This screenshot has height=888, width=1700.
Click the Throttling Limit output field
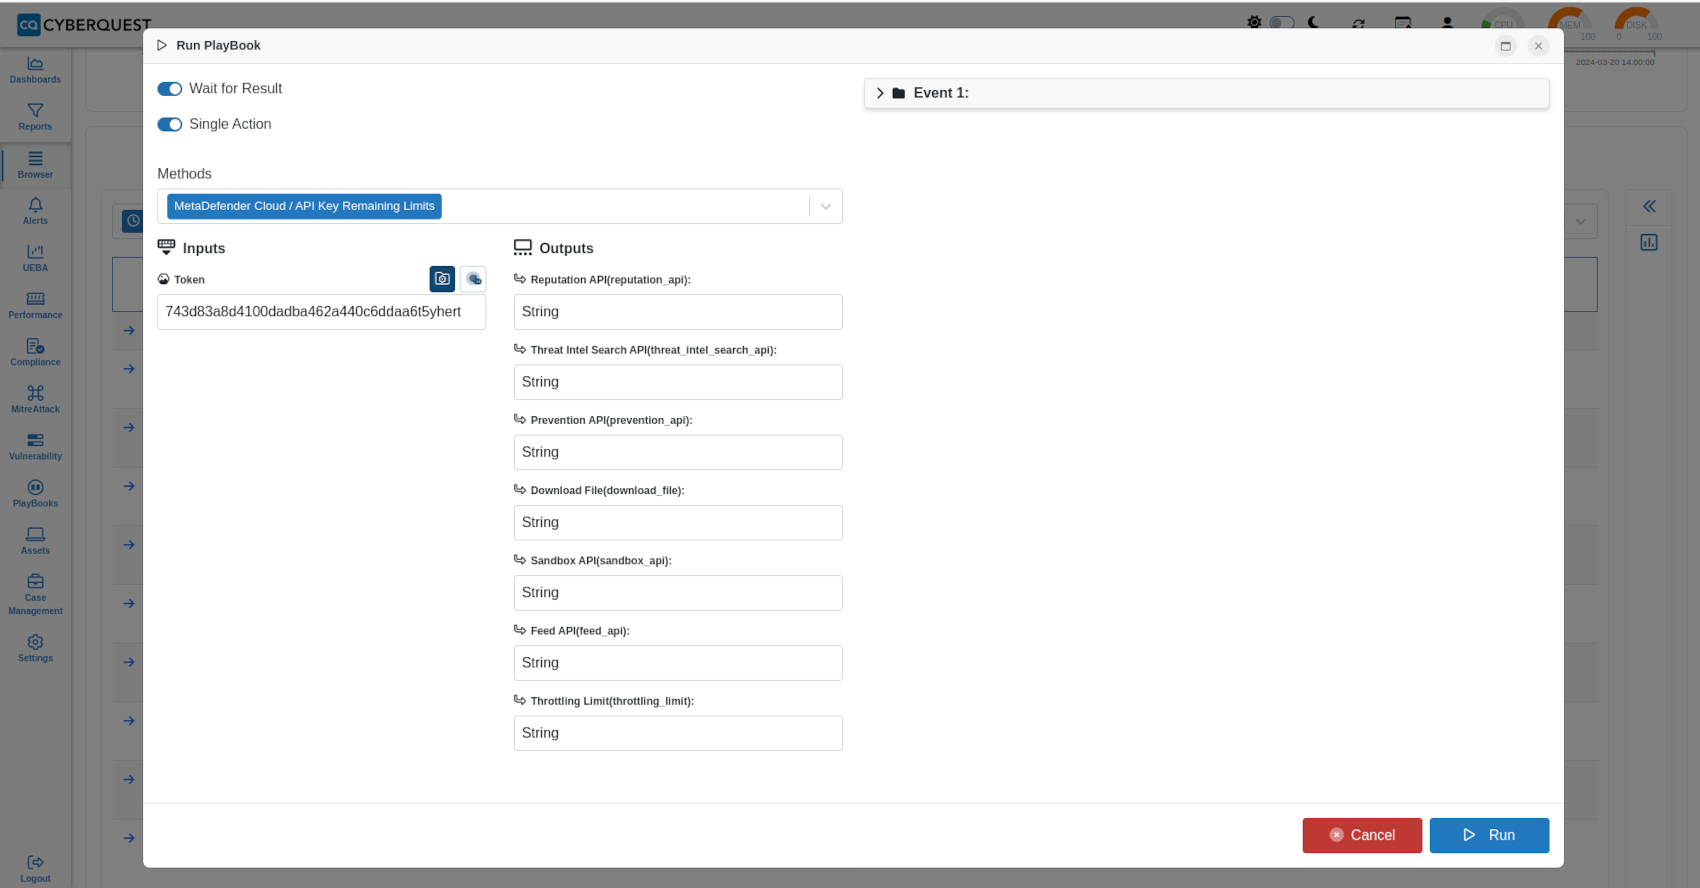coord(678,733)
